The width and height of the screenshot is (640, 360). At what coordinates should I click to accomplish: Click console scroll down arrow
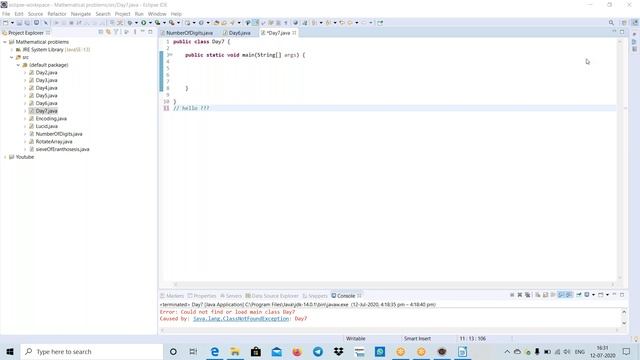pos(624,323)
